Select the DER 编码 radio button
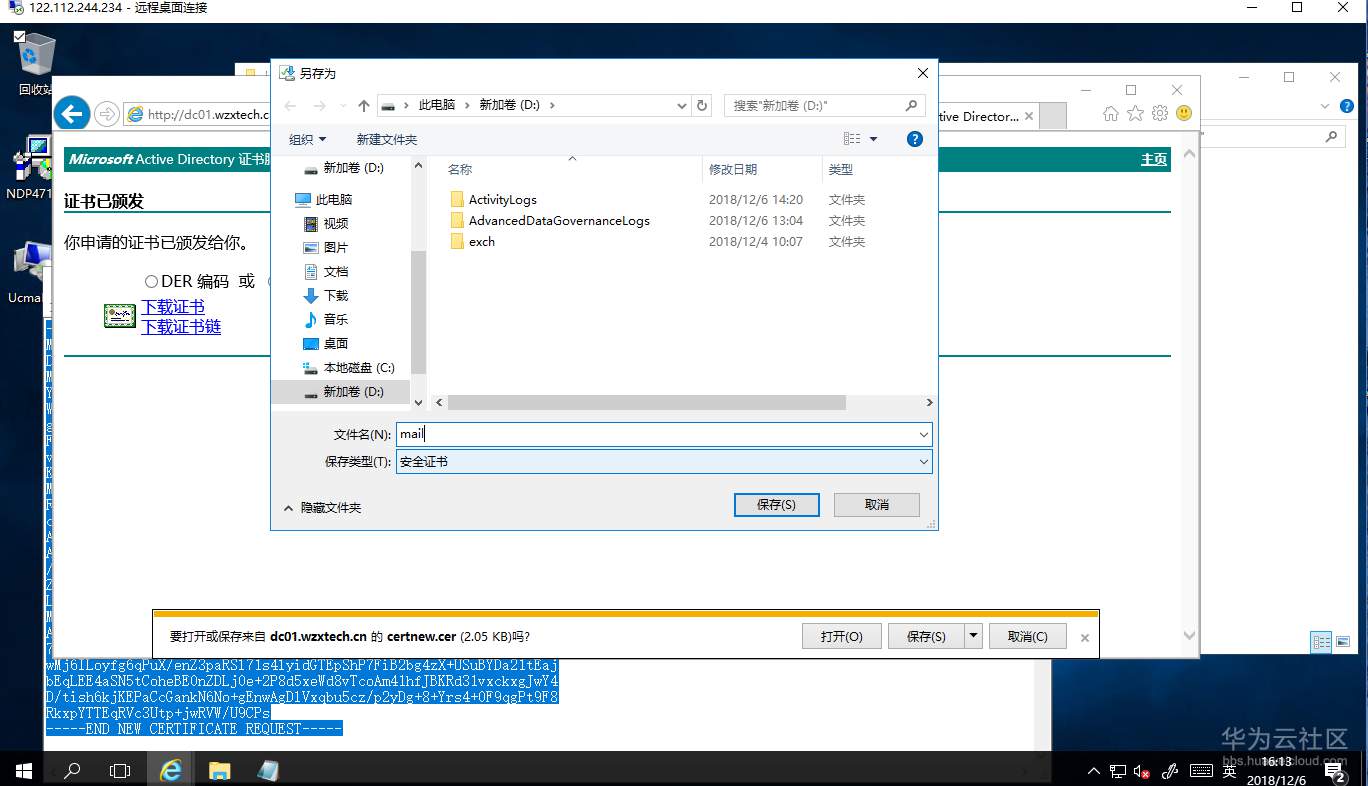 152,280
